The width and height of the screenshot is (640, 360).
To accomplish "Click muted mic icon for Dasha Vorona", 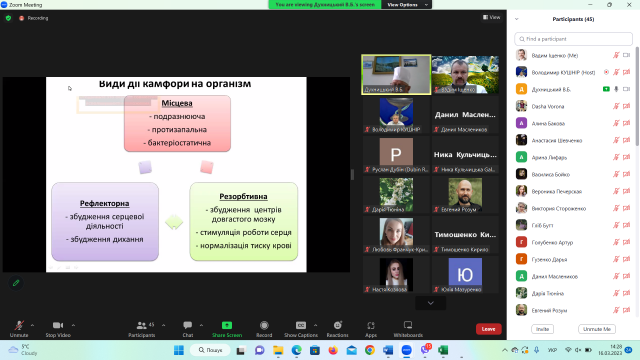I will 616,106.
